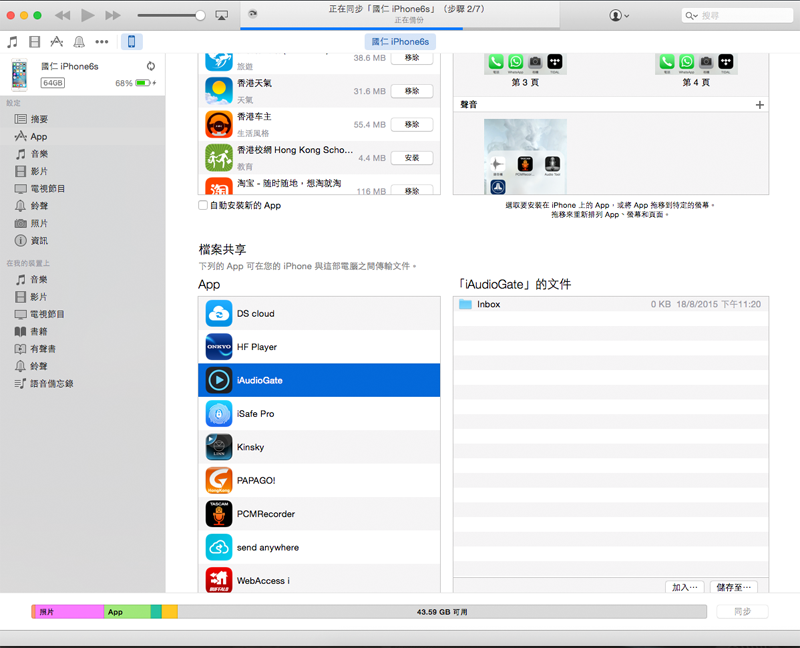
Task: Select Kinsky in file sharing list
Action: [319, 447]
